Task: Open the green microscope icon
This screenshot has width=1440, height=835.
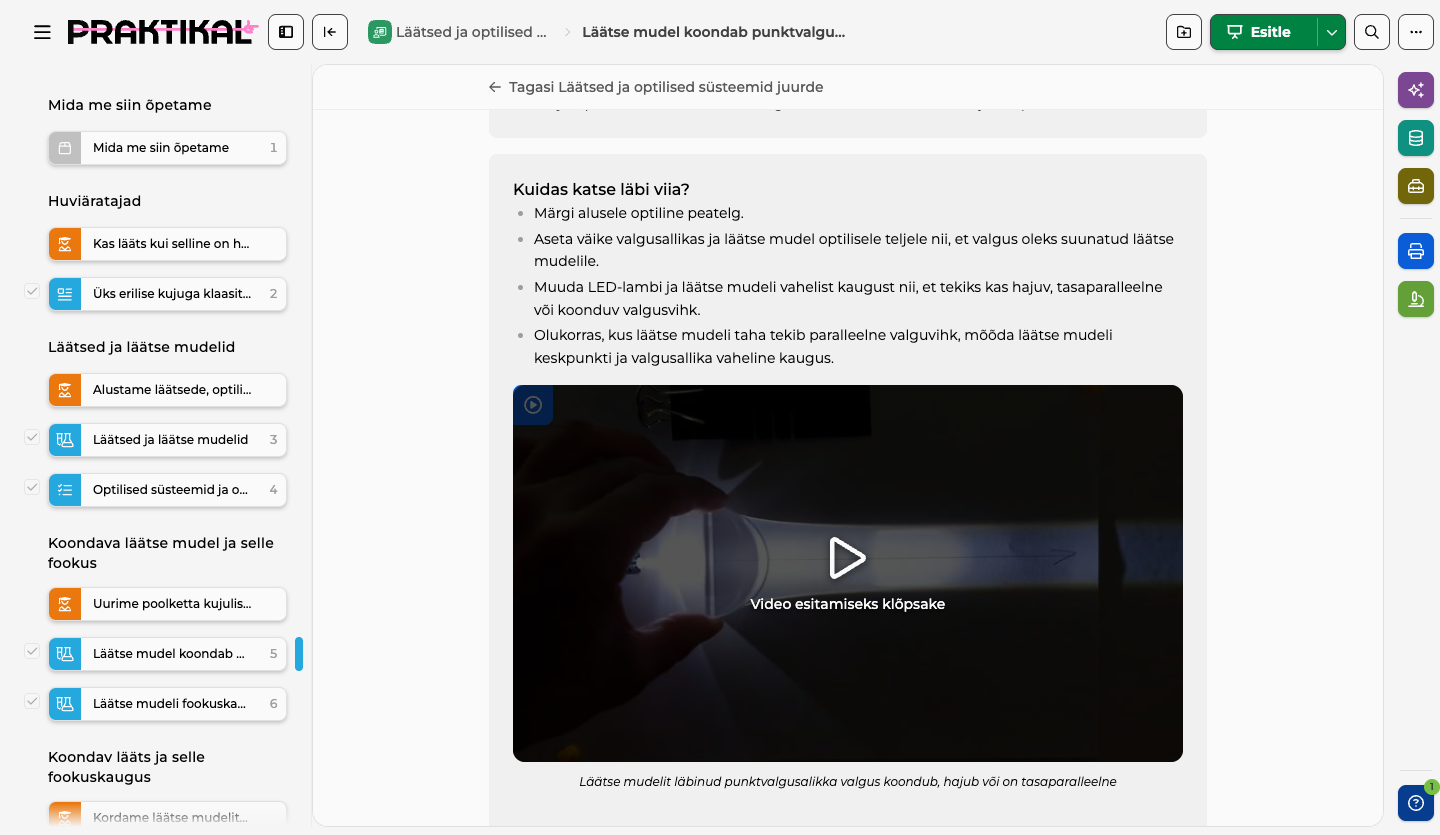Action: click(x=1416, y=299)
